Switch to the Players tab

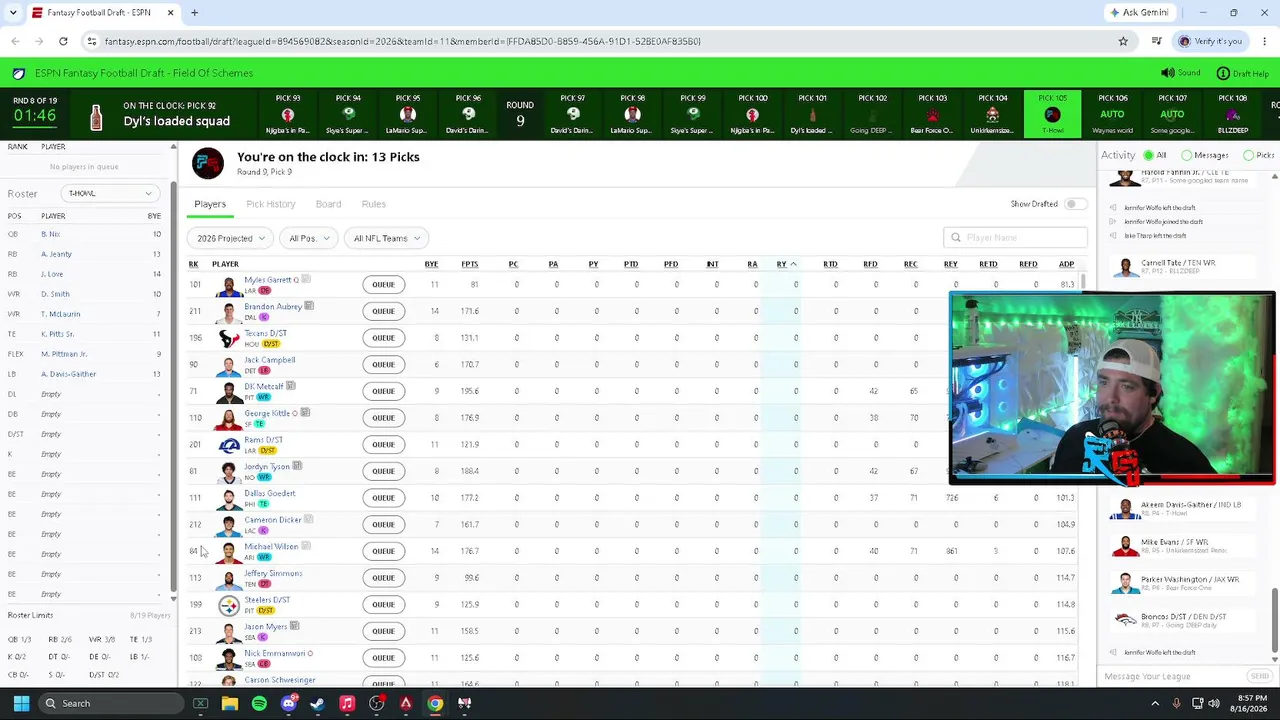(x=210, y=204)
